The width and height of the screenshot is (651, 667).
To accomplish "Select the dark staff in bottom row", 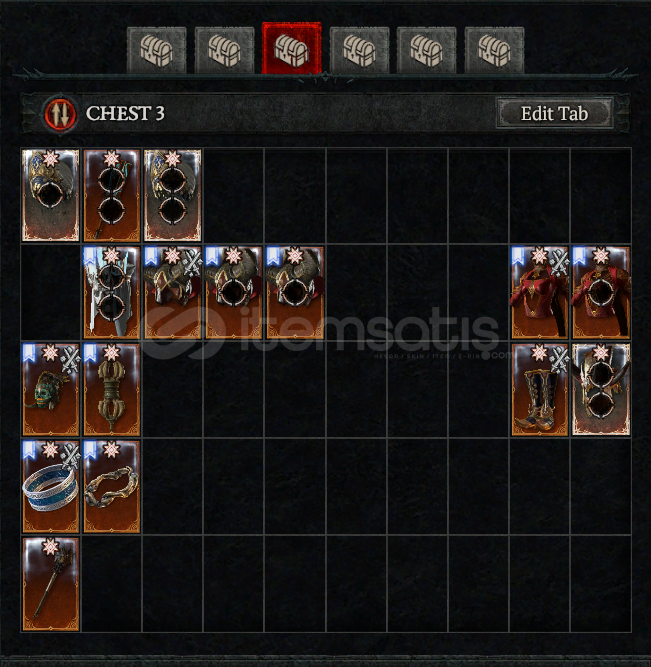I will pyautogui.click(x=51, y=583).
